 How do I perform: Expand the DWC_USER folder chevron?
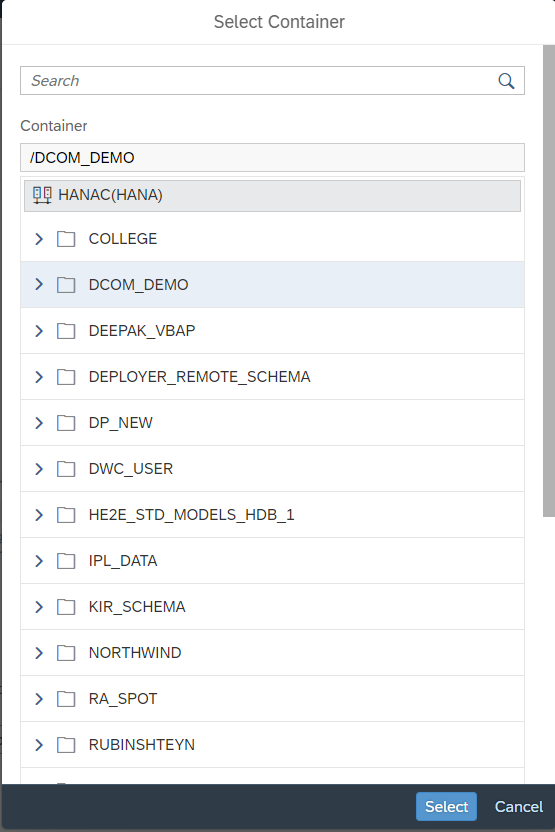point(39,469)
